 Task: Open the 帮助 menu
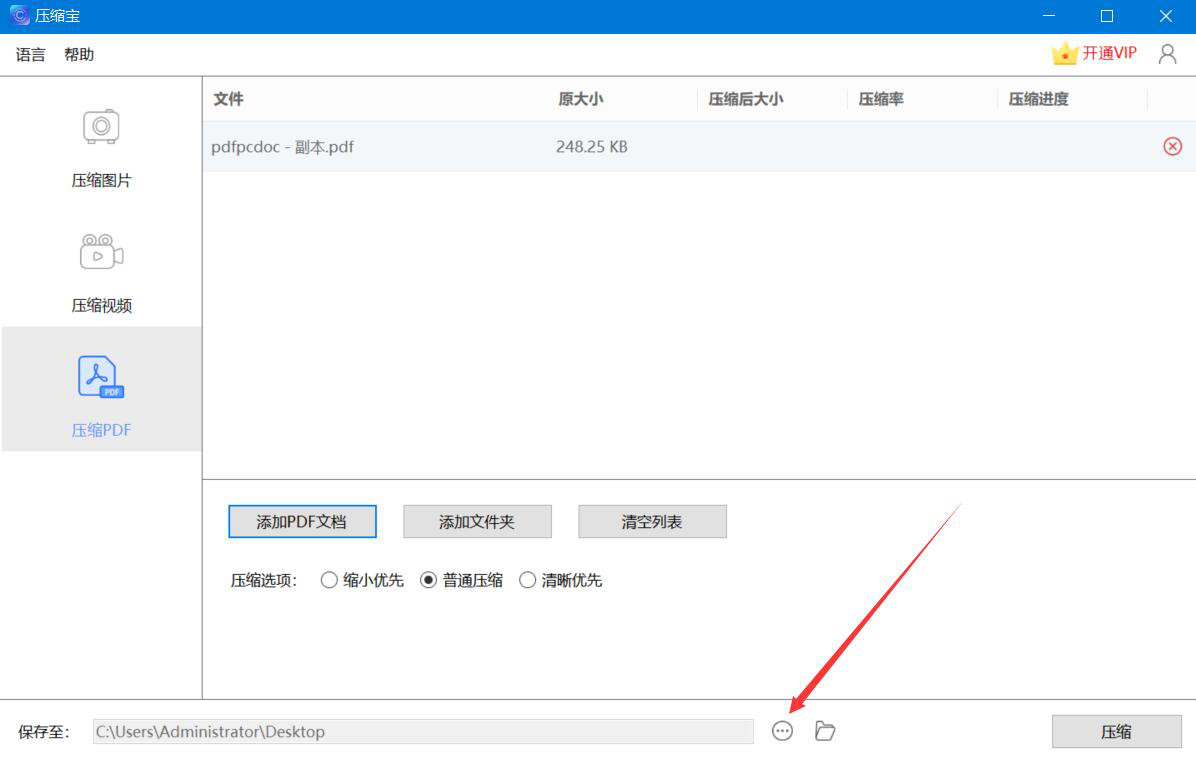pyautogui.click(x=79, y=55)
